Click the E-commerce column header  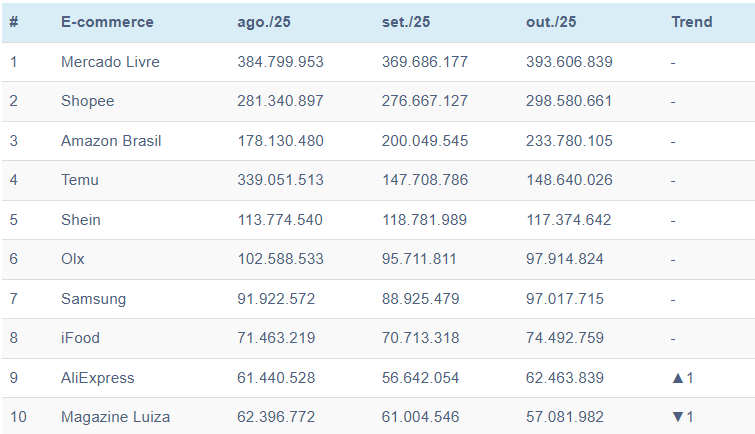[x=107, y=22]
